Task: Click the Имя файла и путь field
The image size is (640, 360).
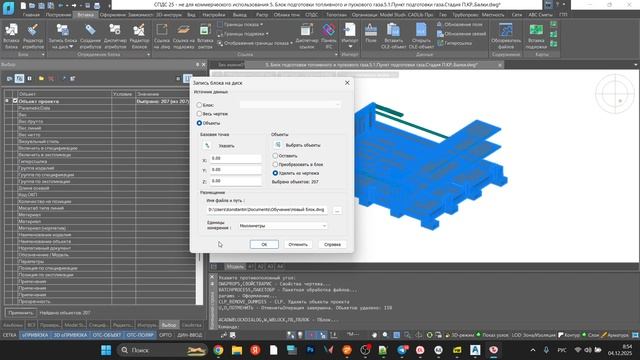Action: [267, 210]
